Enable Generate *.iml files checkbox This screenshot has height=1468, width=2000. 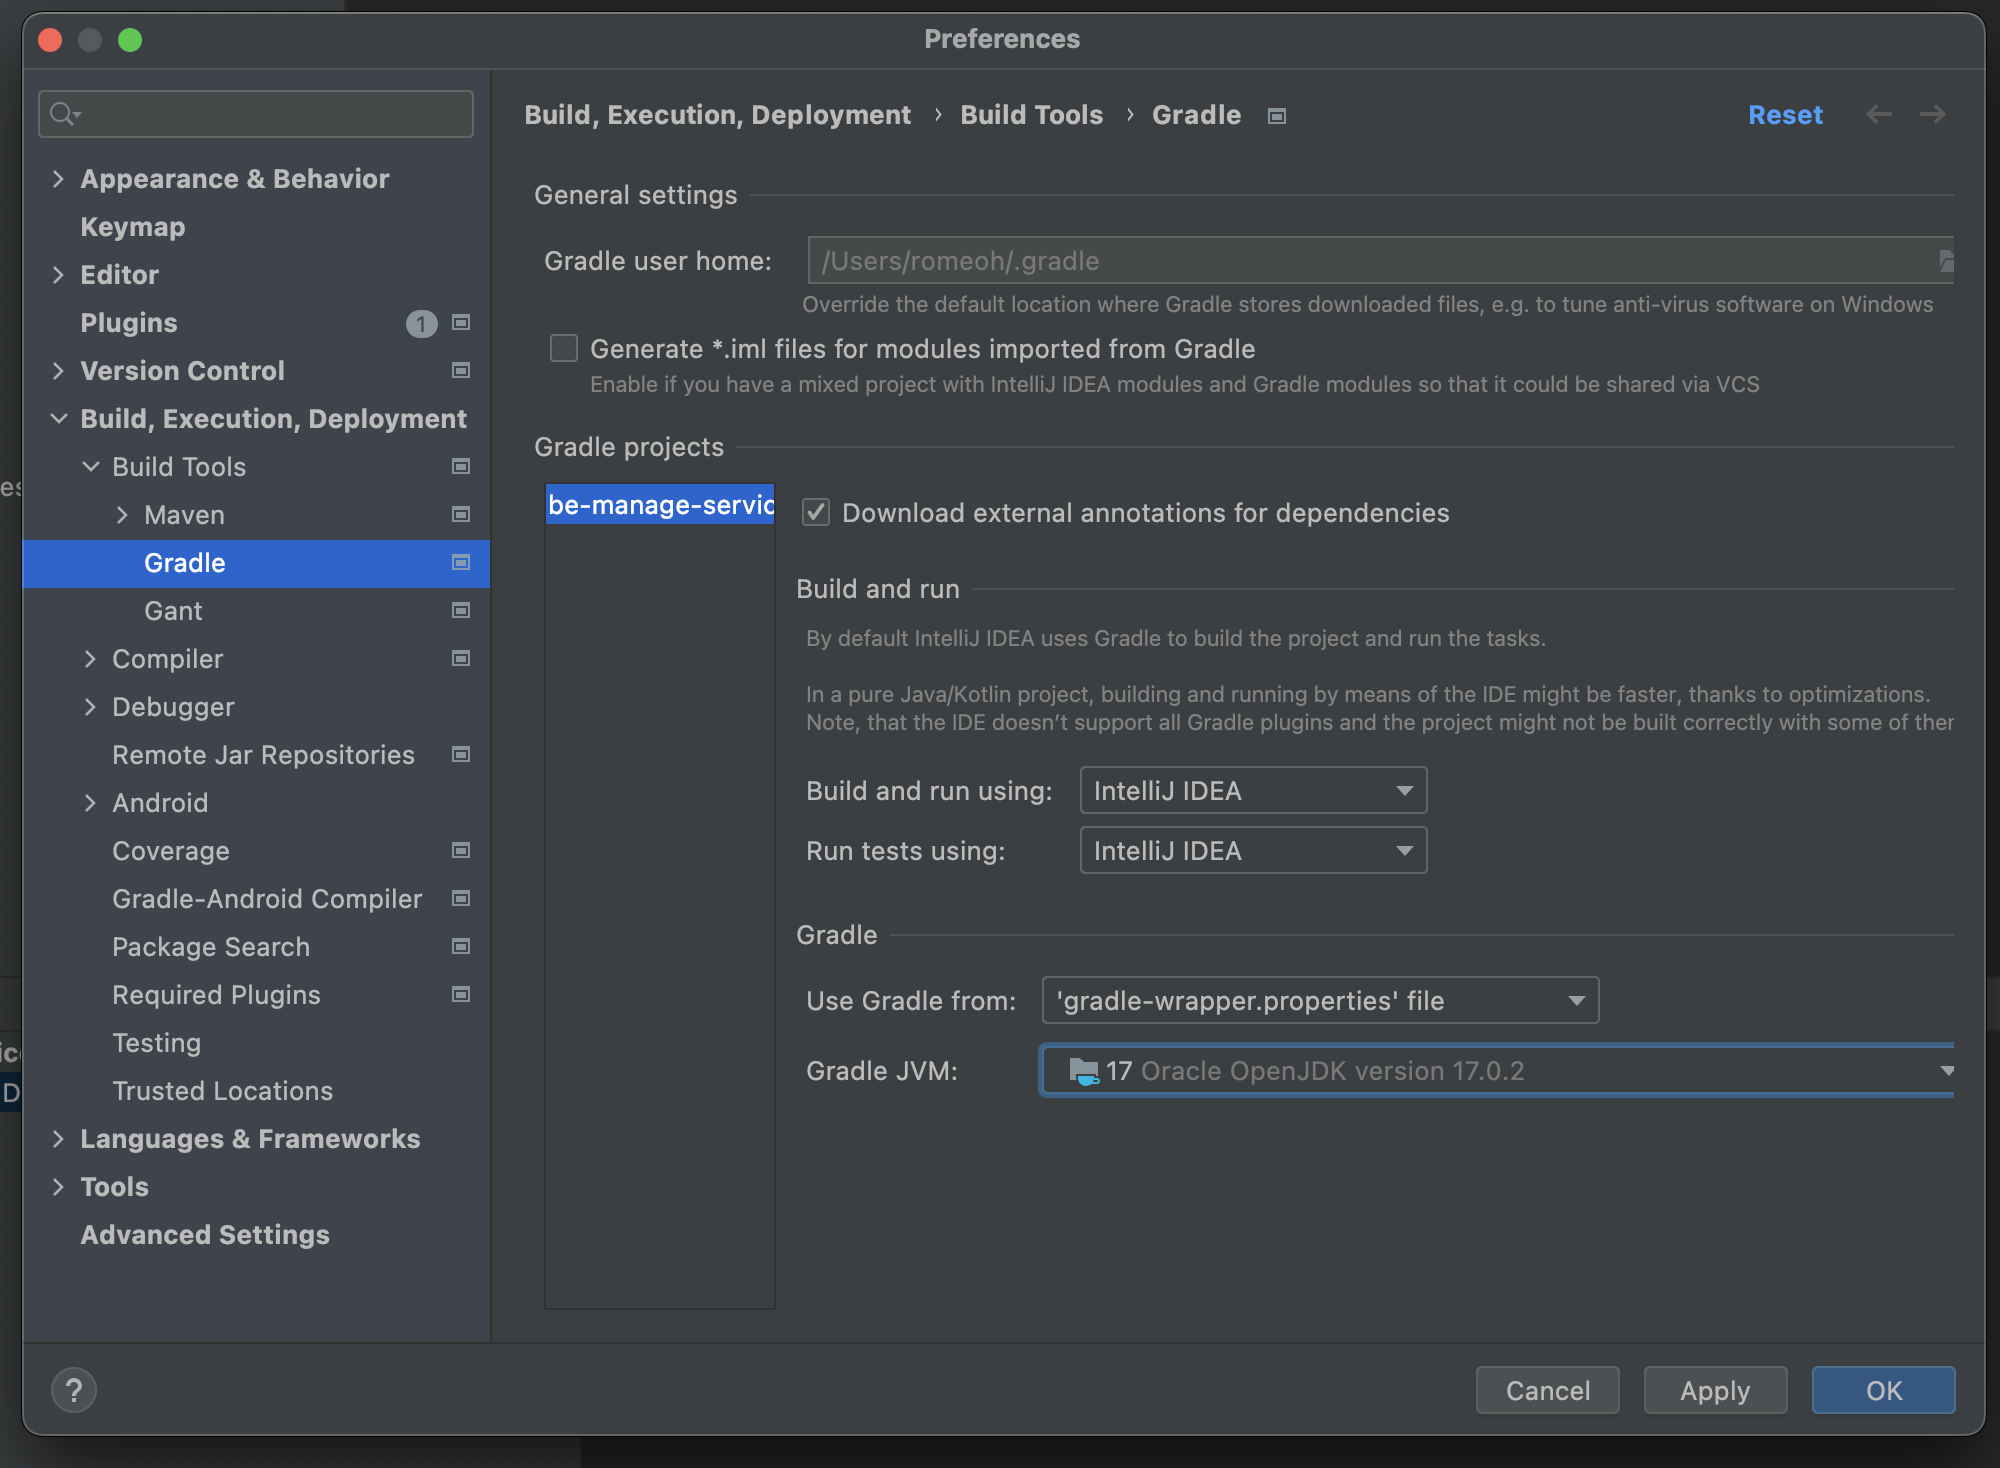point(564,348)
